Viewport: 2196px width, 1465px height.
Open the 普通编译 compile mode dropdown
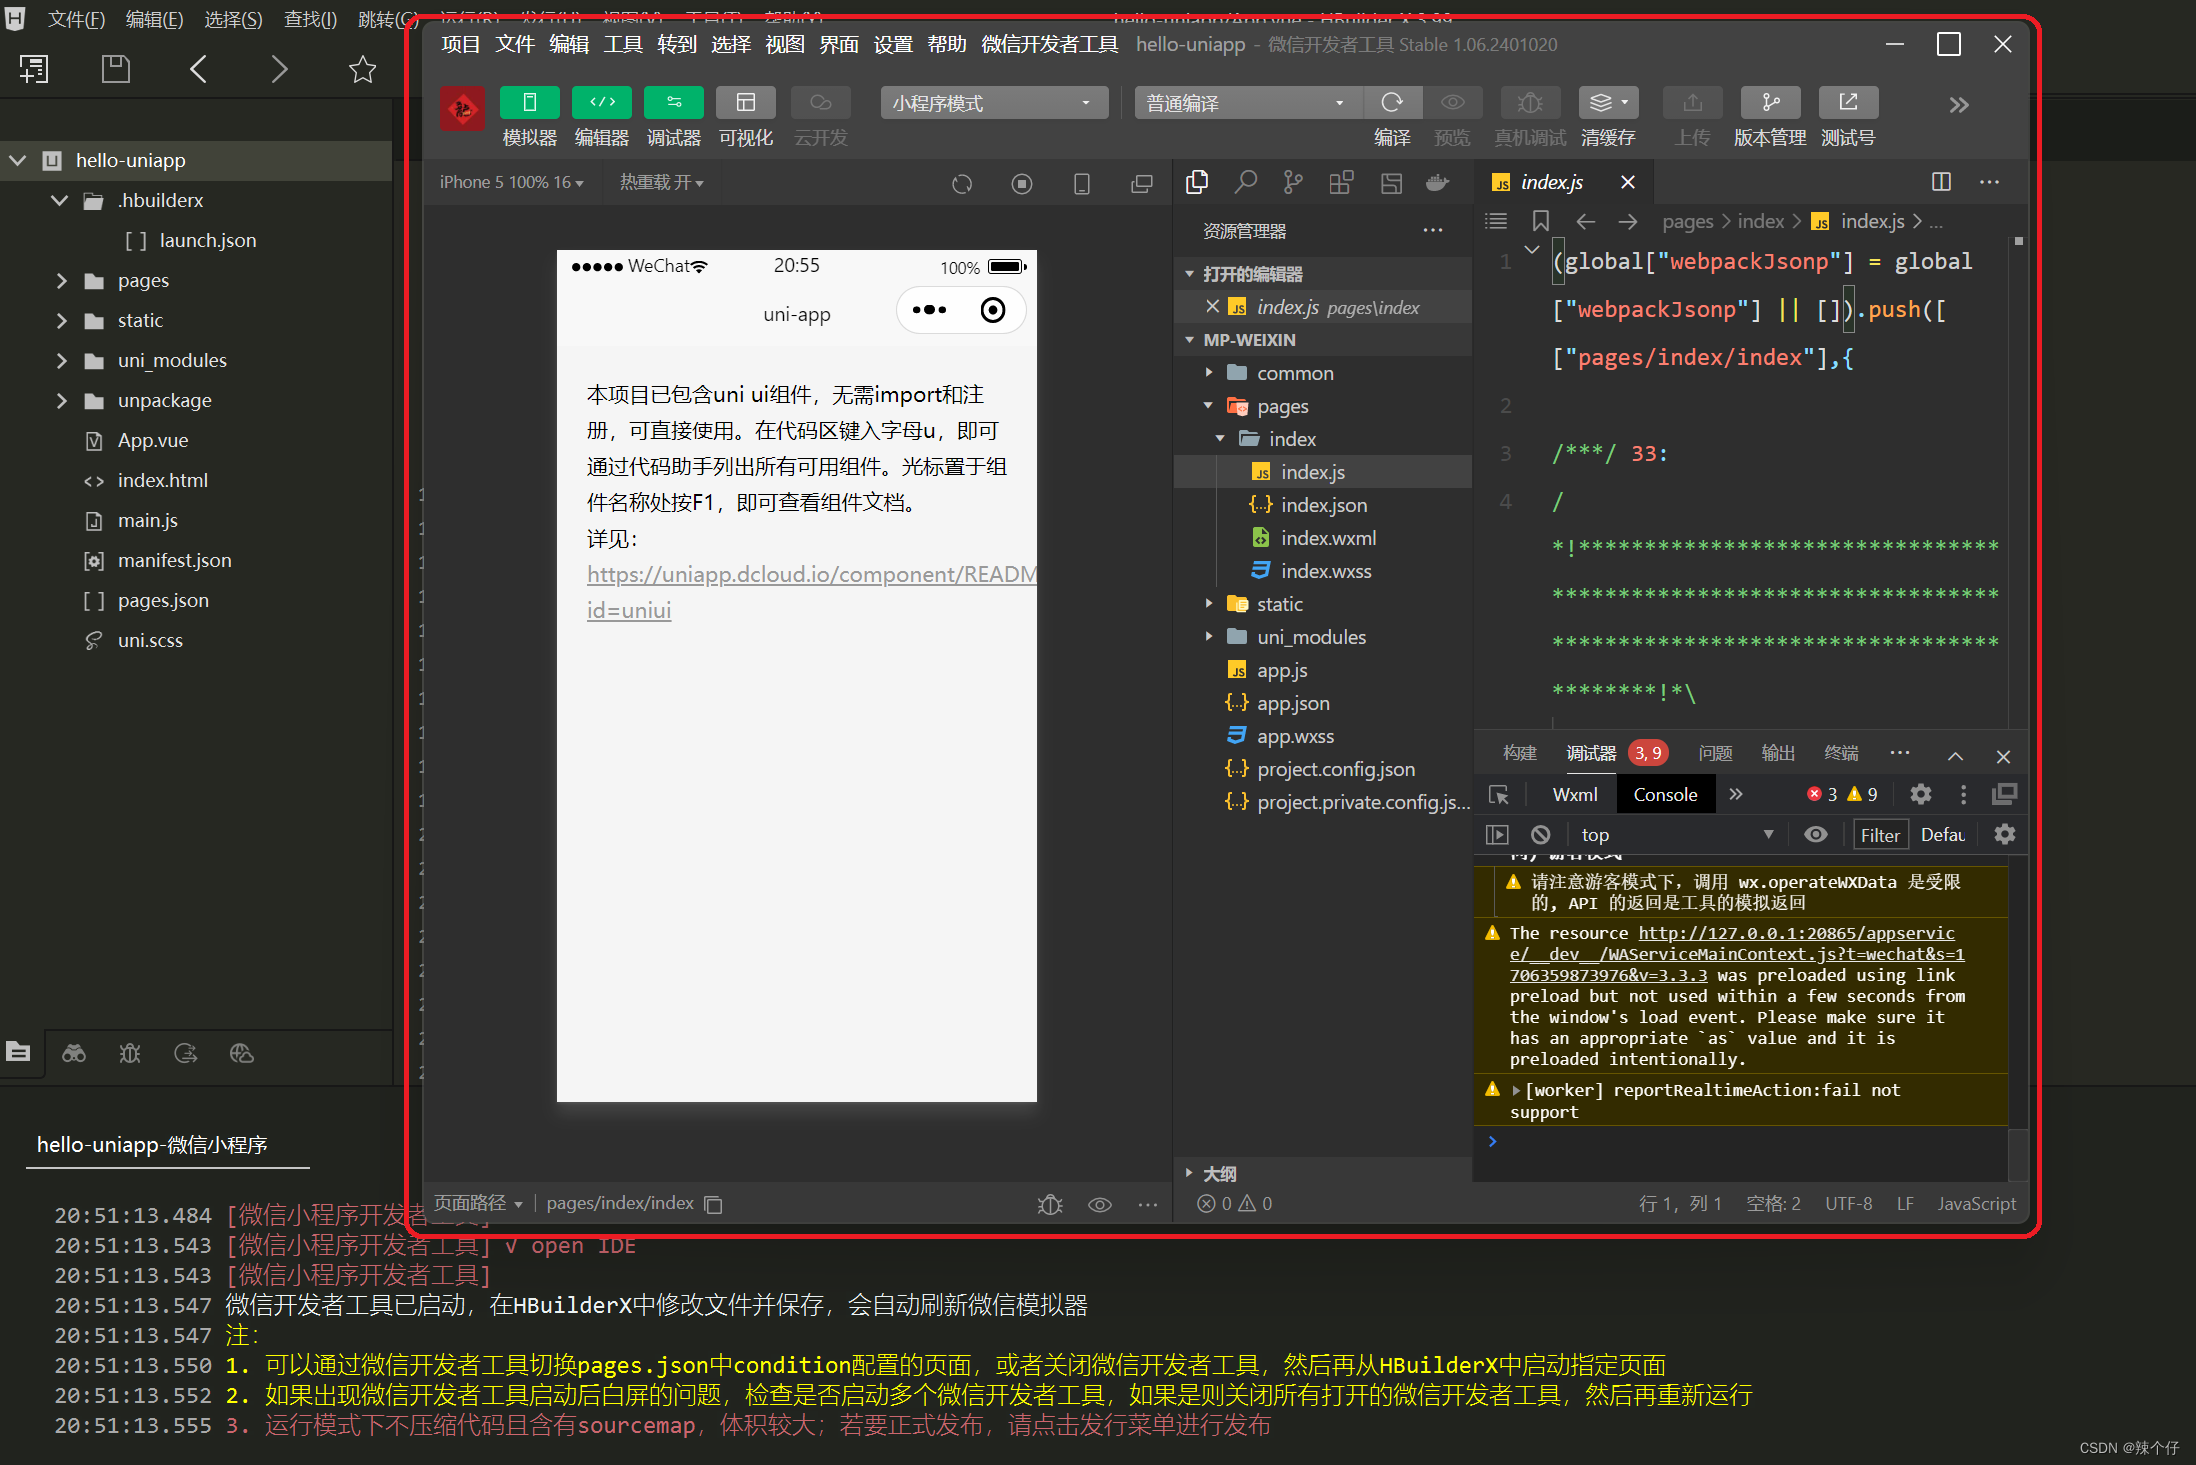(x=1248, y=103)
